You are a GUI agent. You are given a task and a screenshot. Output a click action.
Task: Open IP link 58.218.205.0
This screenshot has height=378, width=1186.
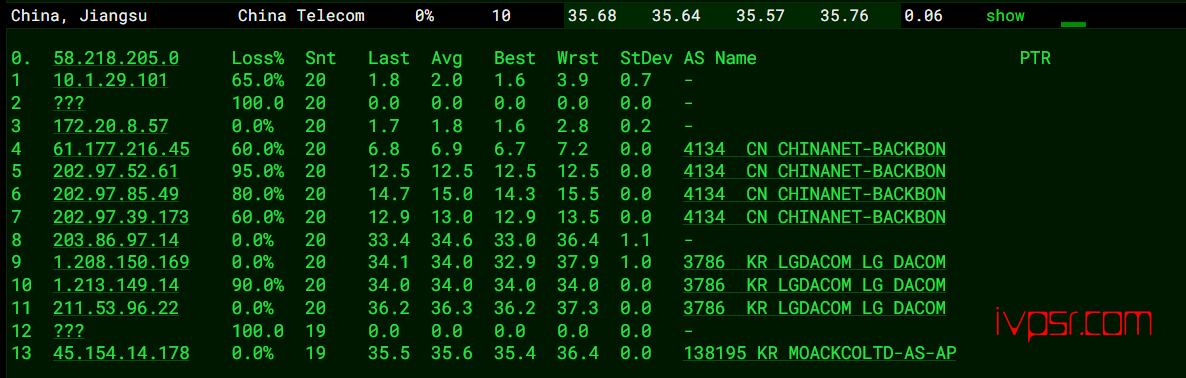[x=116, y=58]
